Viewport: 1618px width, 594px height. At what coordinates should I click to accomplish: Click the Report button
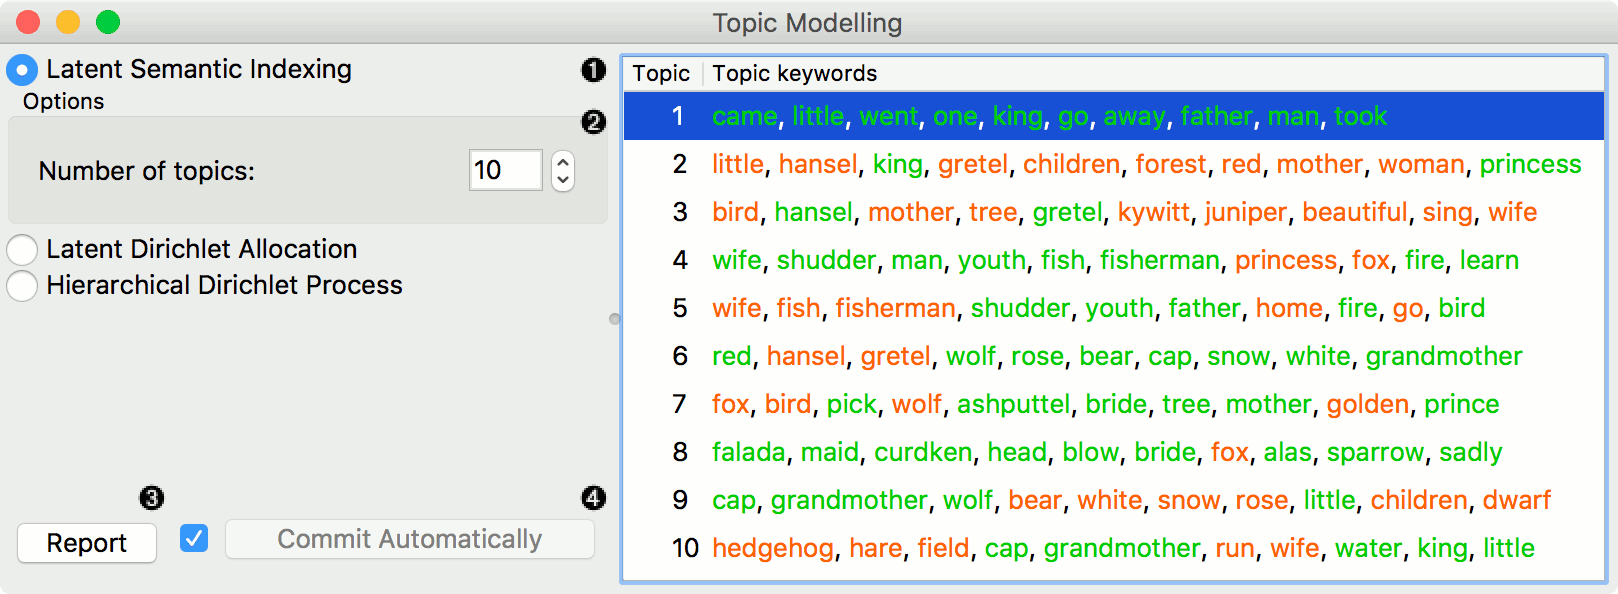pos(87,543)
